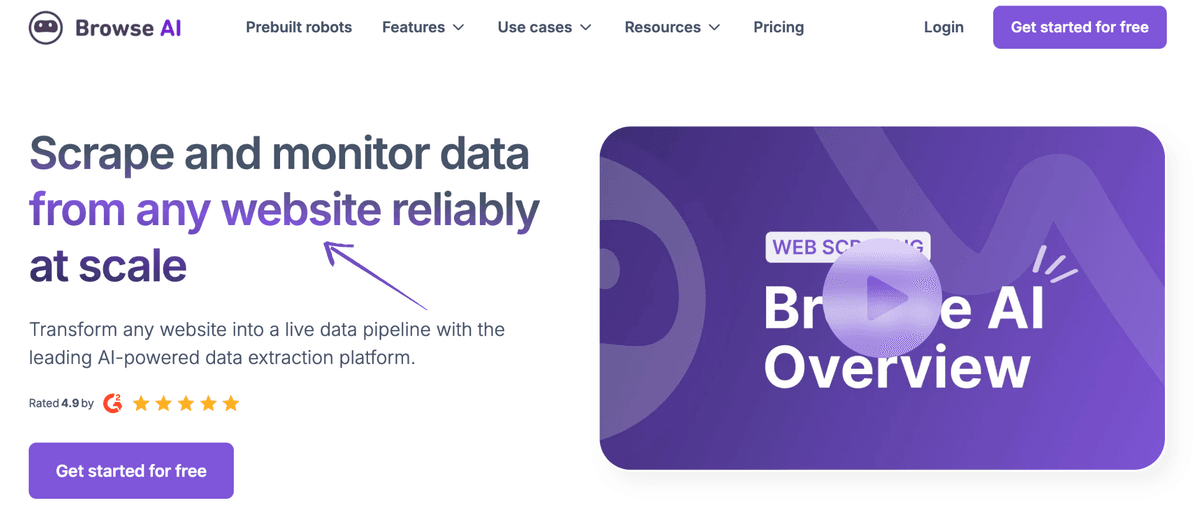The image size is (1200, 527).
Task: Click the "from any website" purple headline text
Action: pyautogui.click(x=205, y=210)
